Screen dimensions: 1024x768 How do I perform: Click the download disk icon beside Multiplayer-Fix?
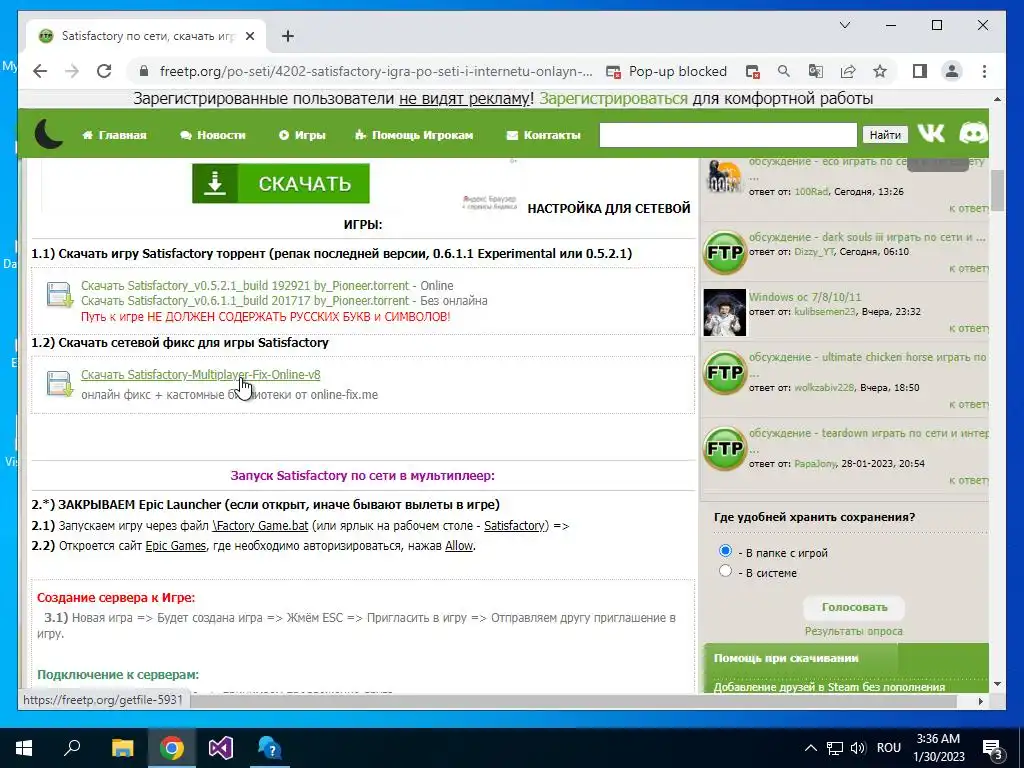(60, 383)
